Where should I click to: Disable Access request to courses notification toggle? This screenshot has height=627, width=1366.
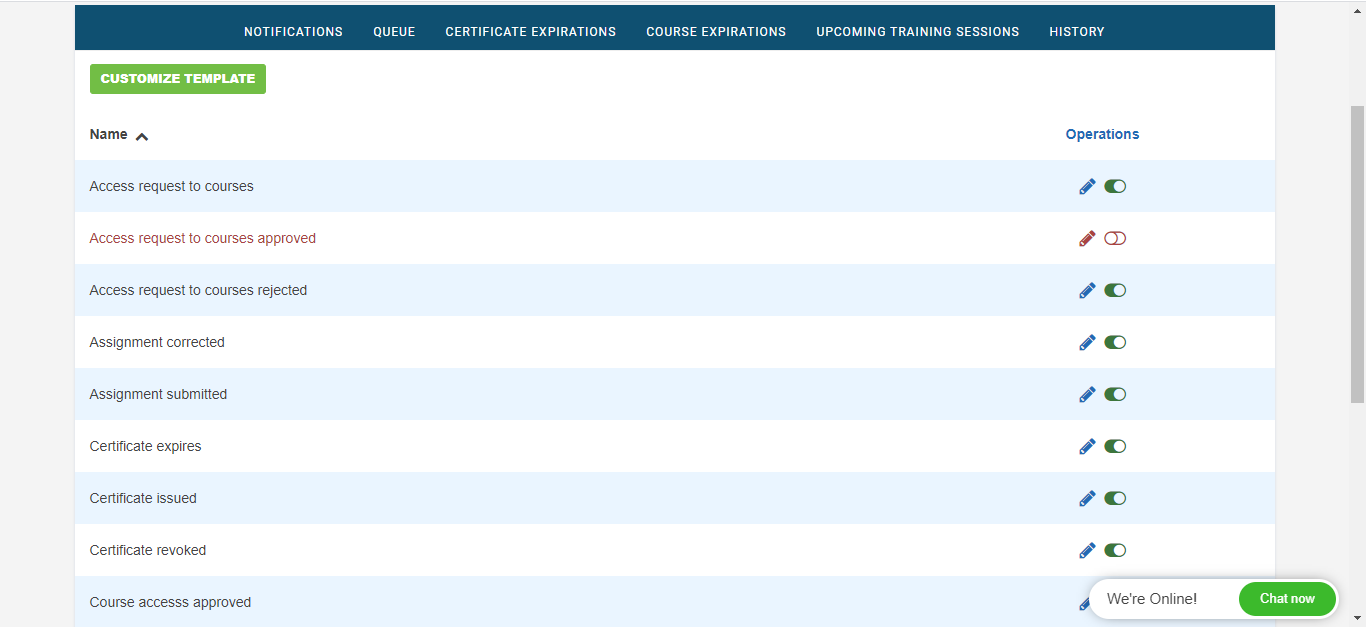1115,186
